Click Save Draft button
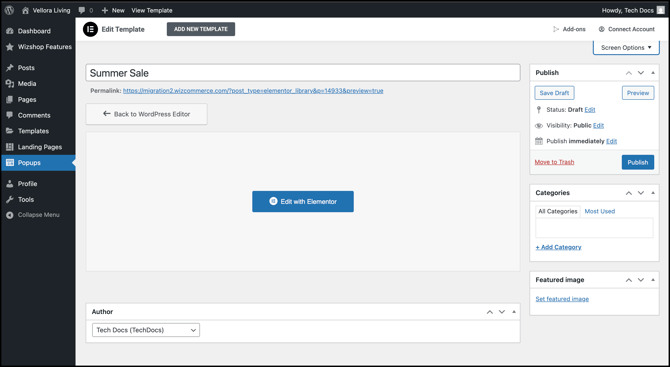This screenshot has height=367, width=670. pos(554,93)
